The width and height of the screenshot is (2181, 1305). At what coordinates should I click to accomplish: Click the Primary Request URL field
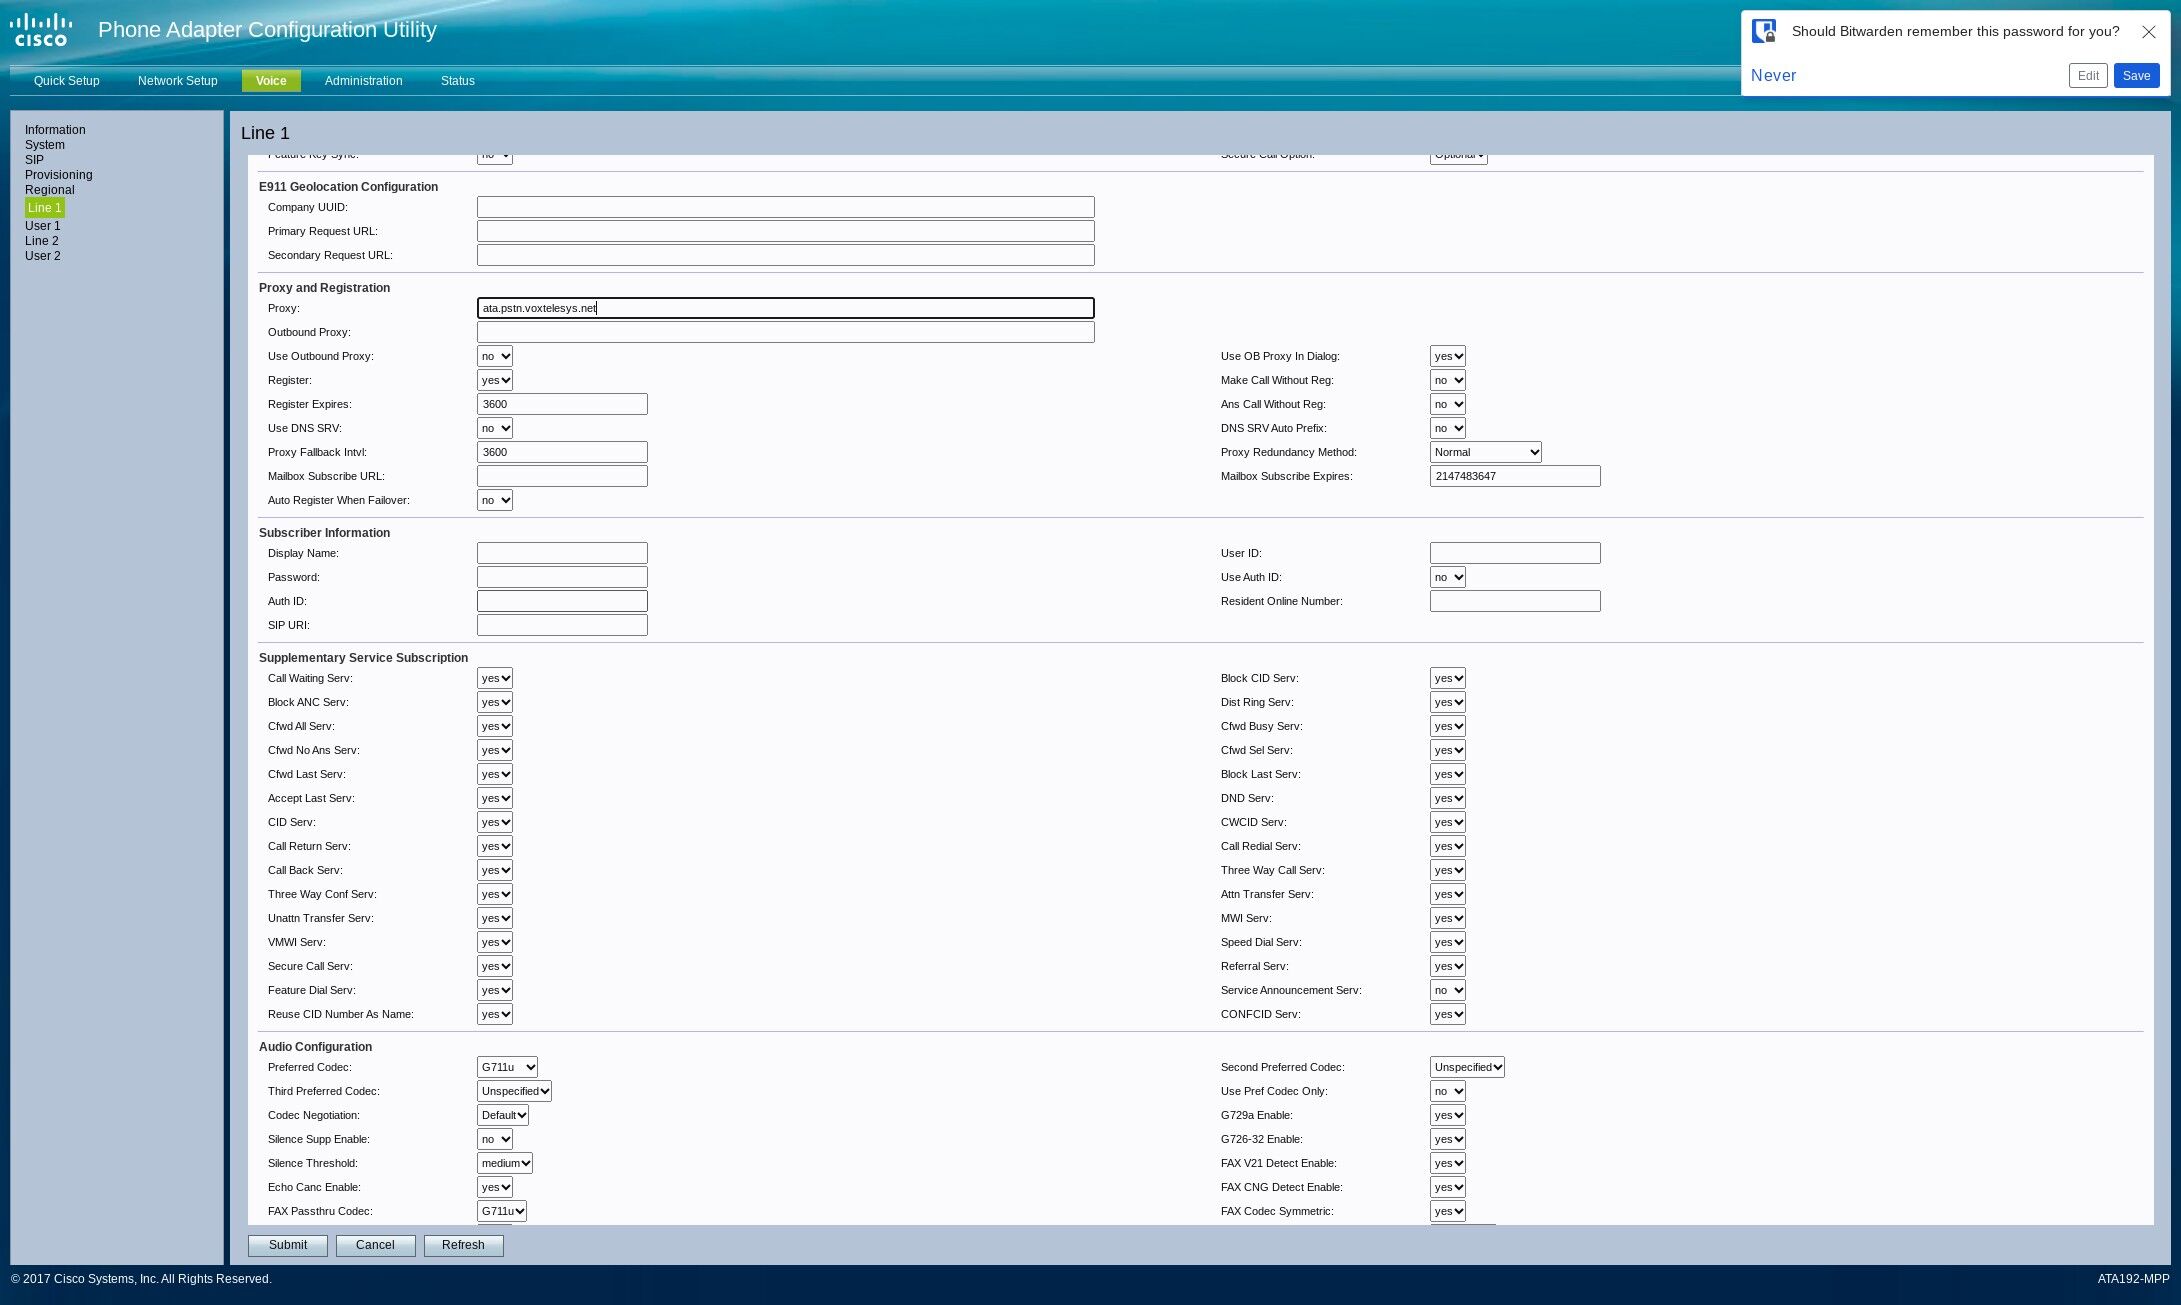click(786, 231)
